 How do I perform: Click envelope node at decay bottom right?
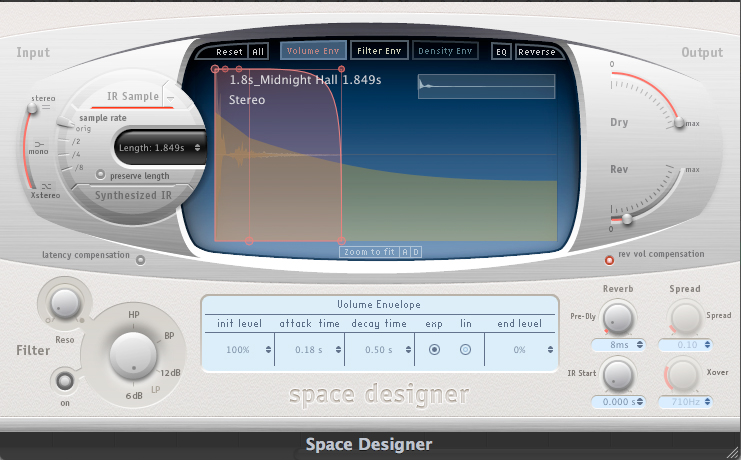341,241
